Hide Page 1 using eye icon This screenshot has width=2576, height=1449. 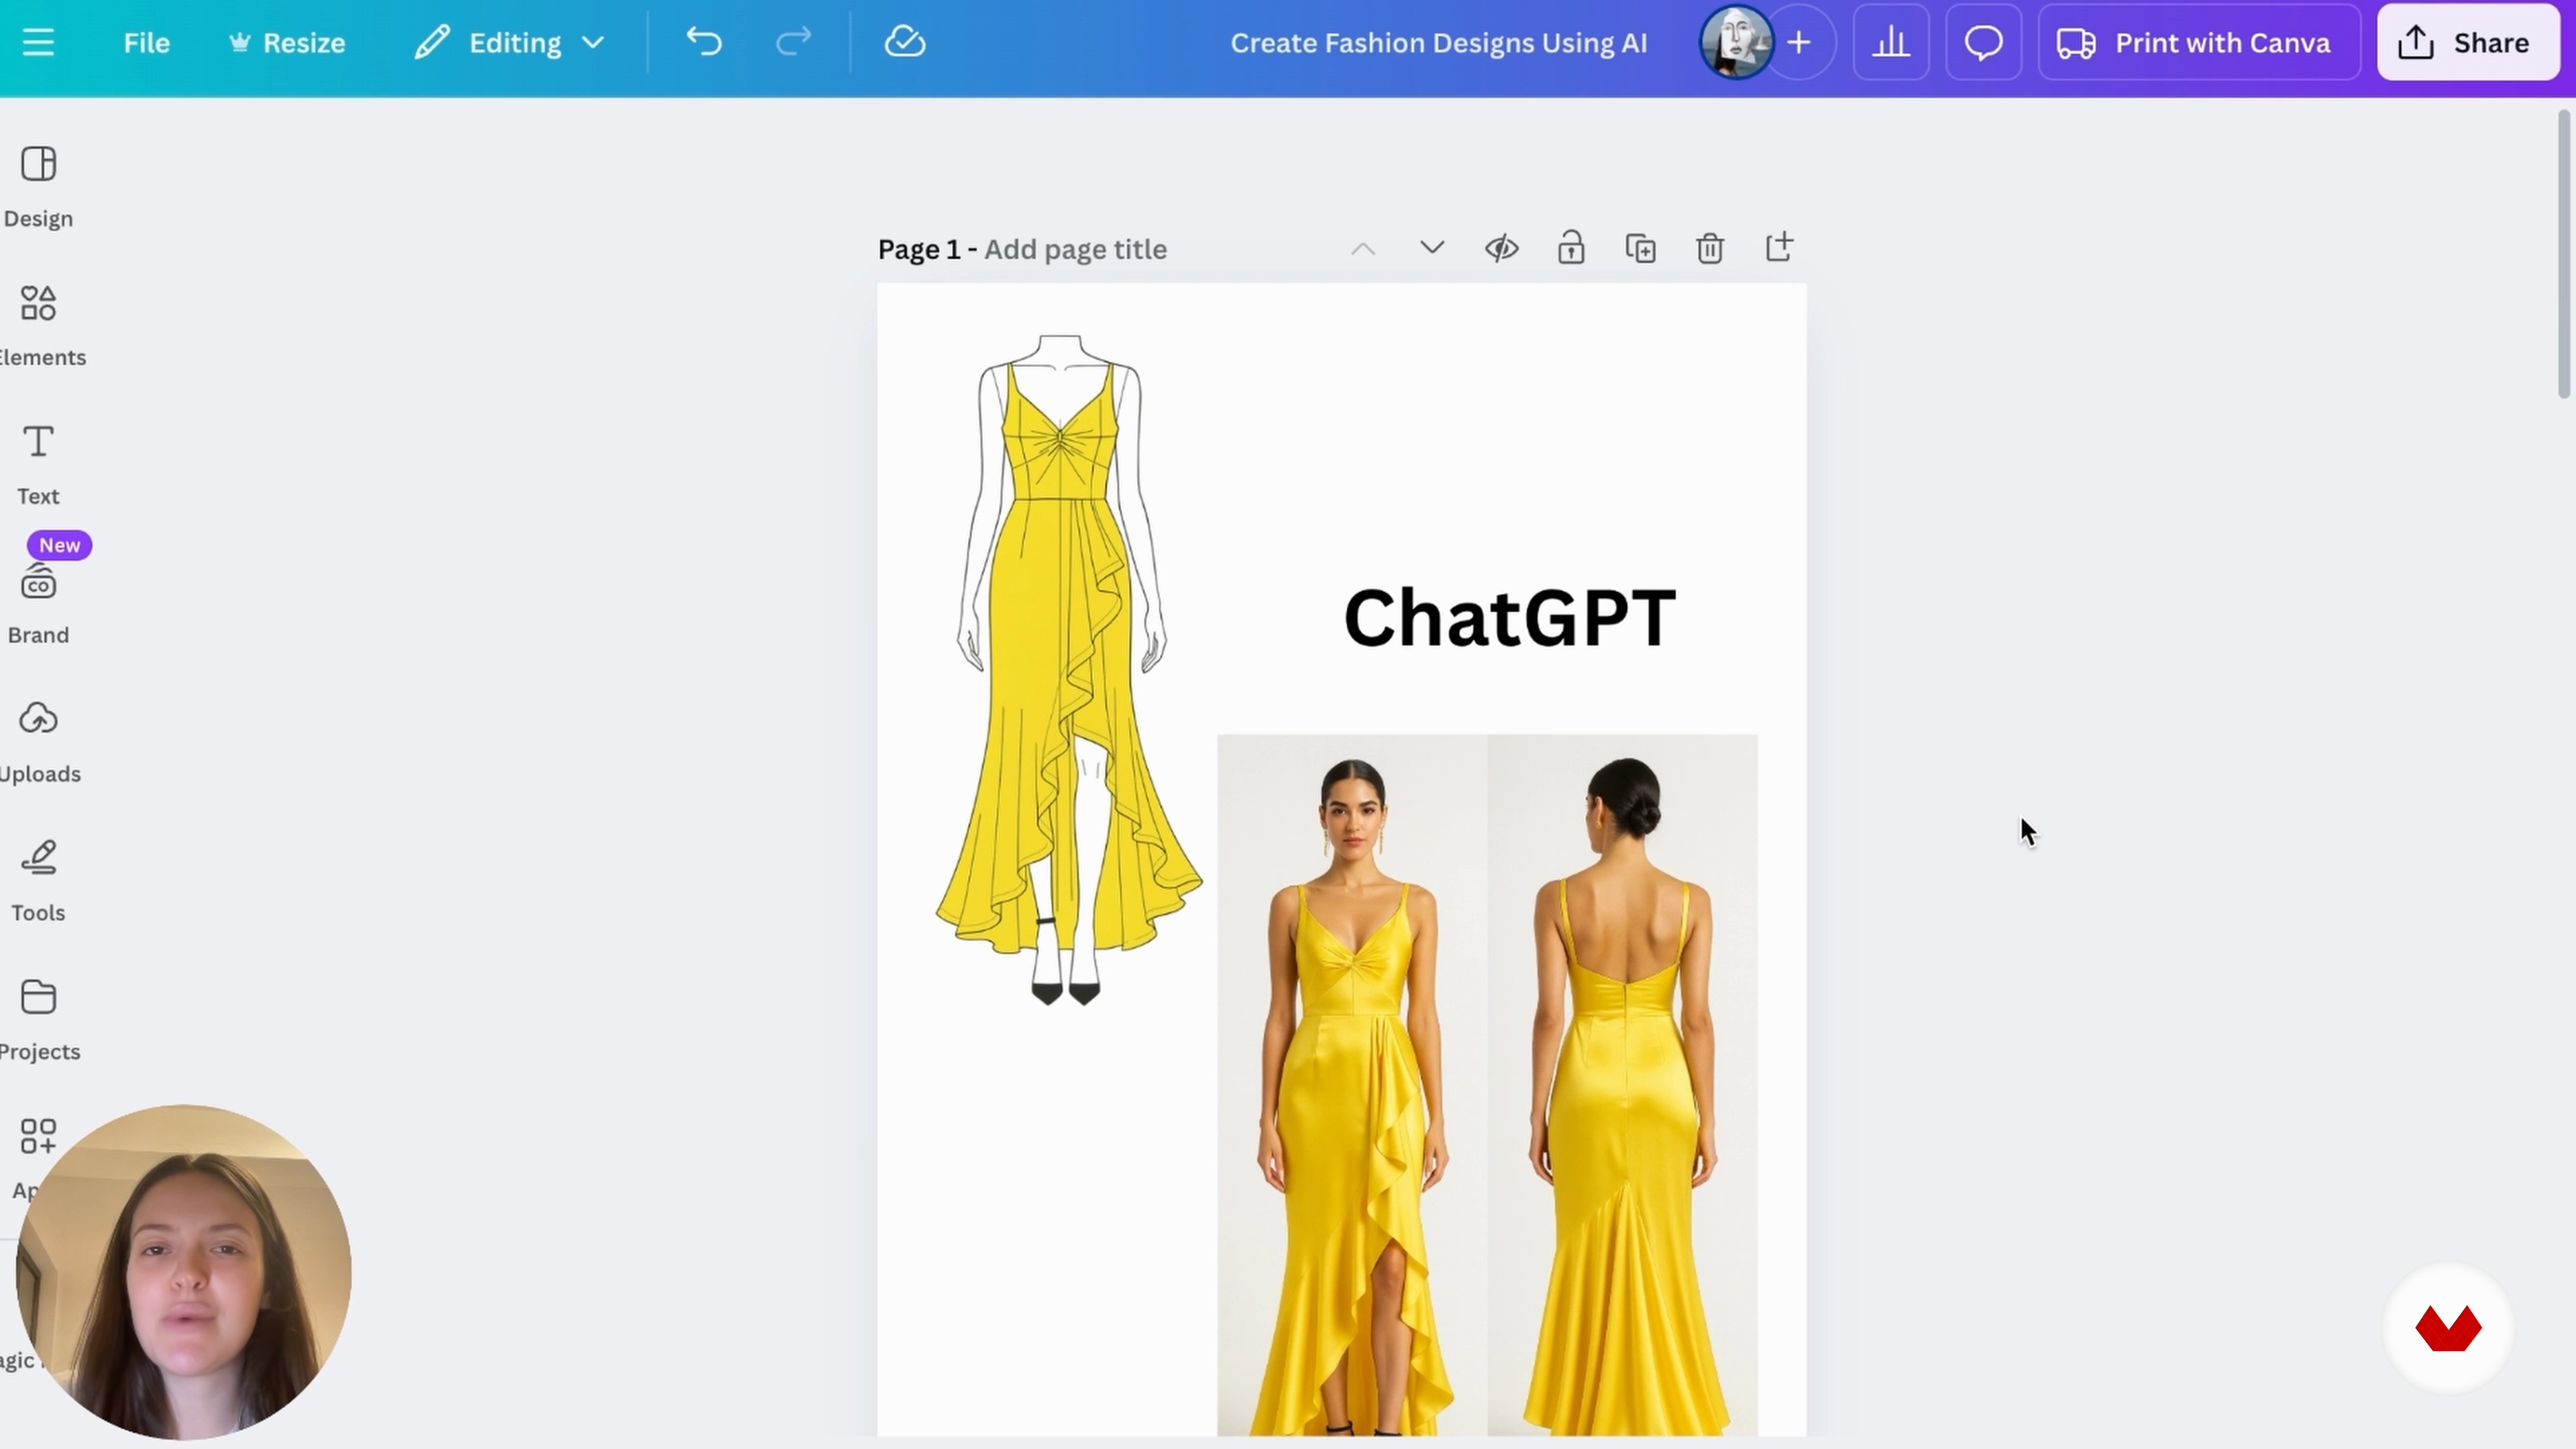(x=1501, y=249)
